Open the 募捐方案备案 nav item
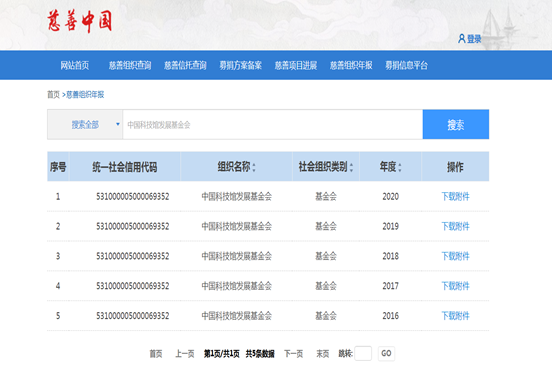 pyautogui.click(x=240, y=65)
